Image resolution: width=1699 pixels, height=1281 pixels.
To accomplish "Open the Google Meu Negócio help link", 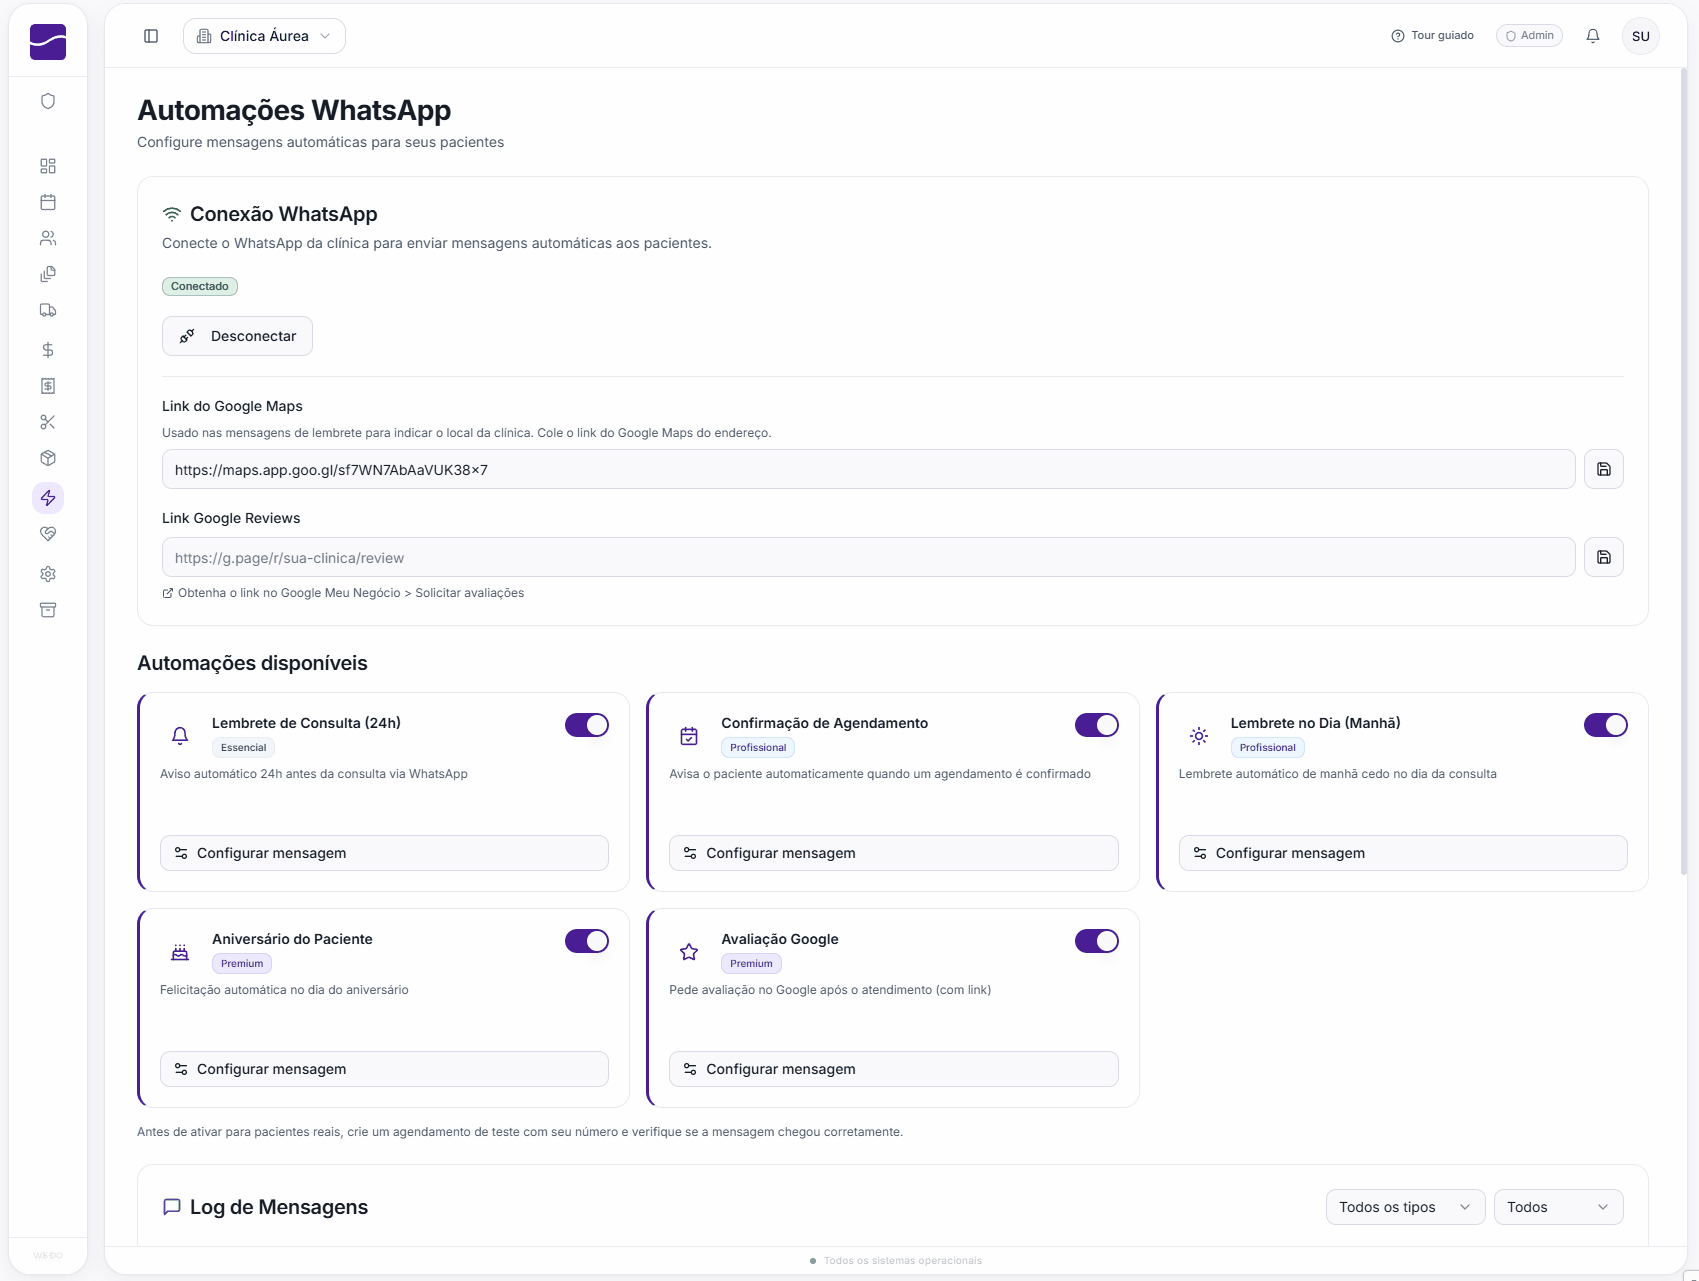I will [343, 593].
